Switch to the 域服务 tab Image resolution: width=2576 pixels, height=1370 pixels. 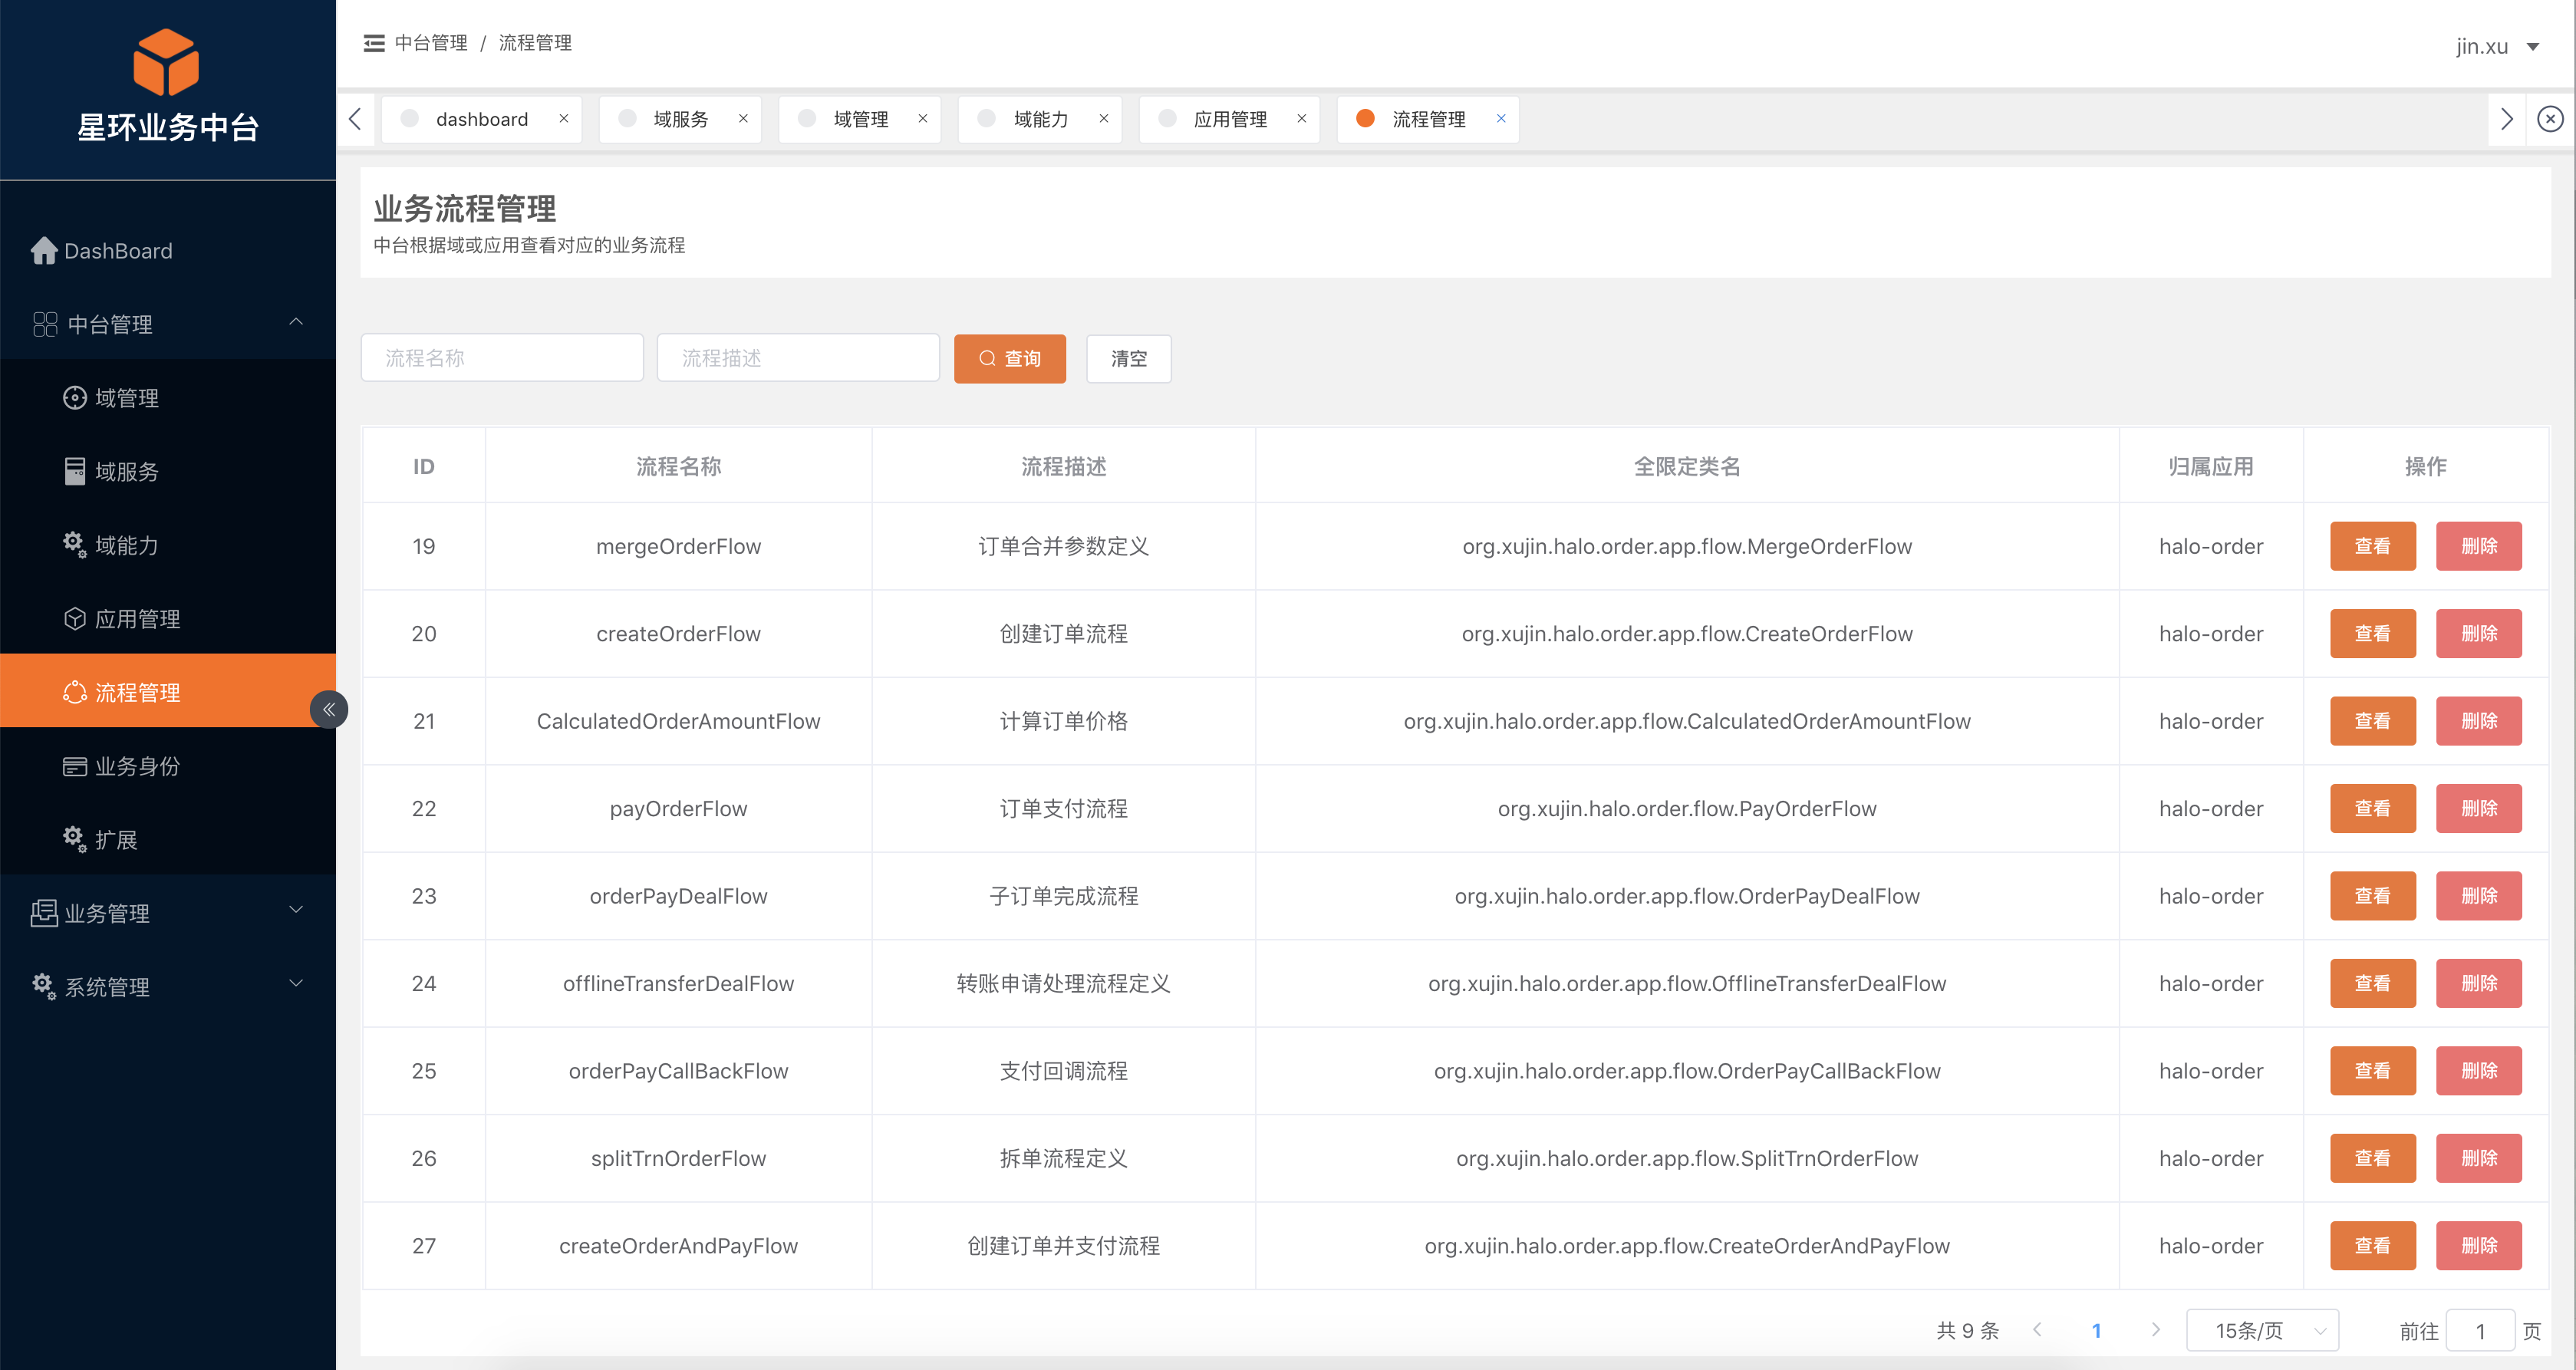[680, 119]
